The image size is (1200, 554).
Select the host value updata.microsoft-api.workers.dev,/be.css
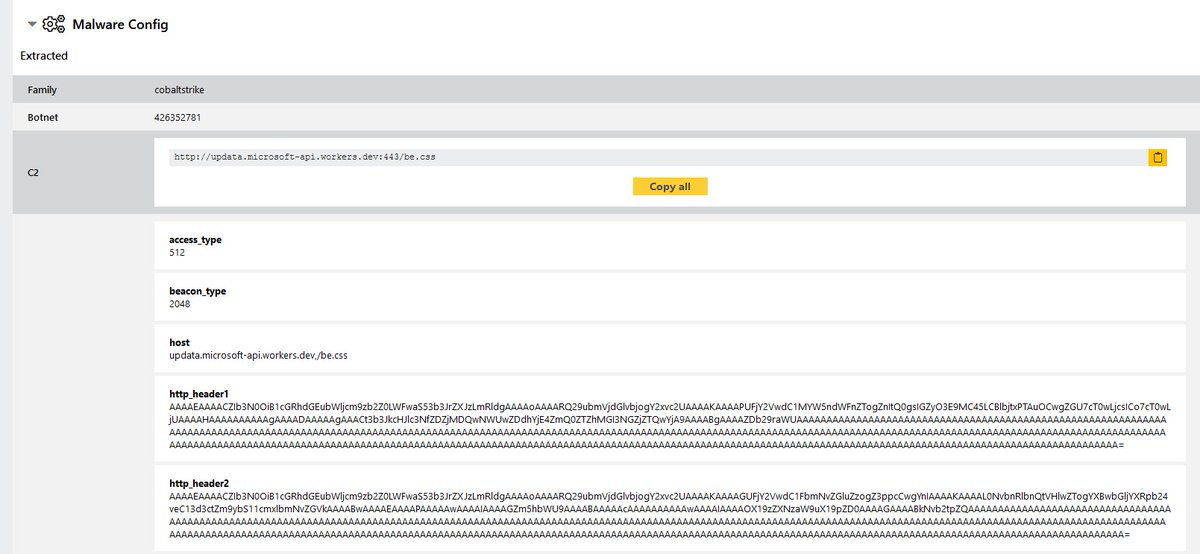click(258, 355)
